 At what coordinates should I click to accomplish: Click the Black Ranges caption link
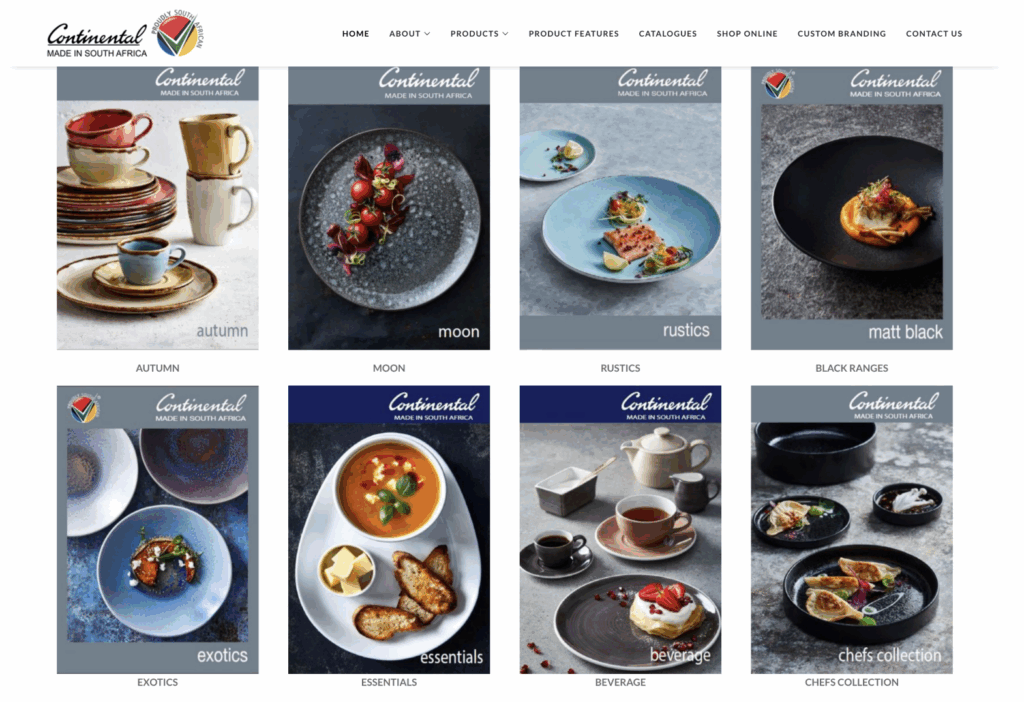[x=852, y=368]
